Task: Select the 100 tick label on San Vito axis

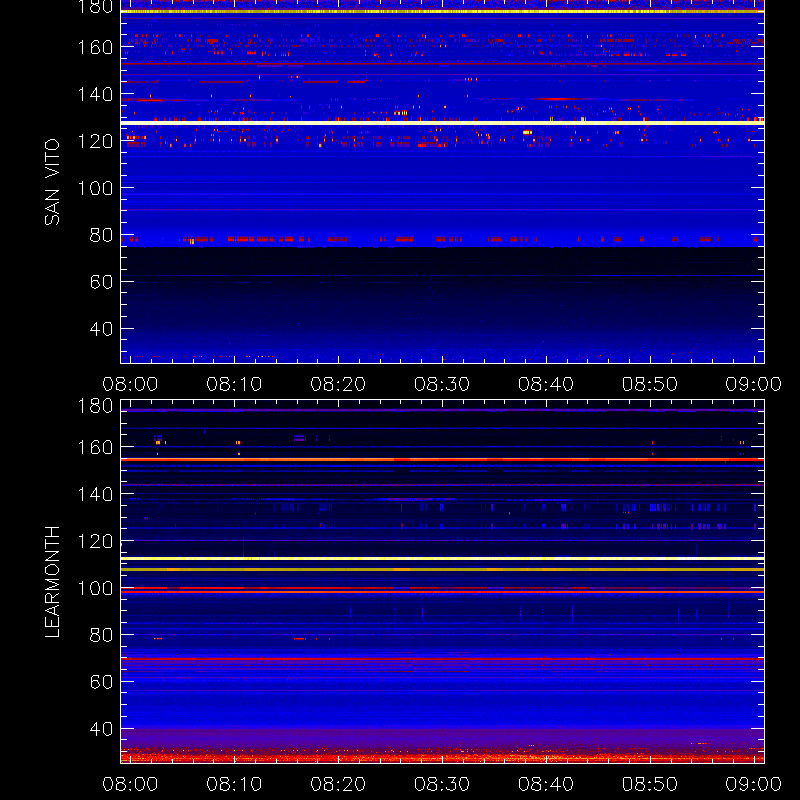Action: [95, 188]
